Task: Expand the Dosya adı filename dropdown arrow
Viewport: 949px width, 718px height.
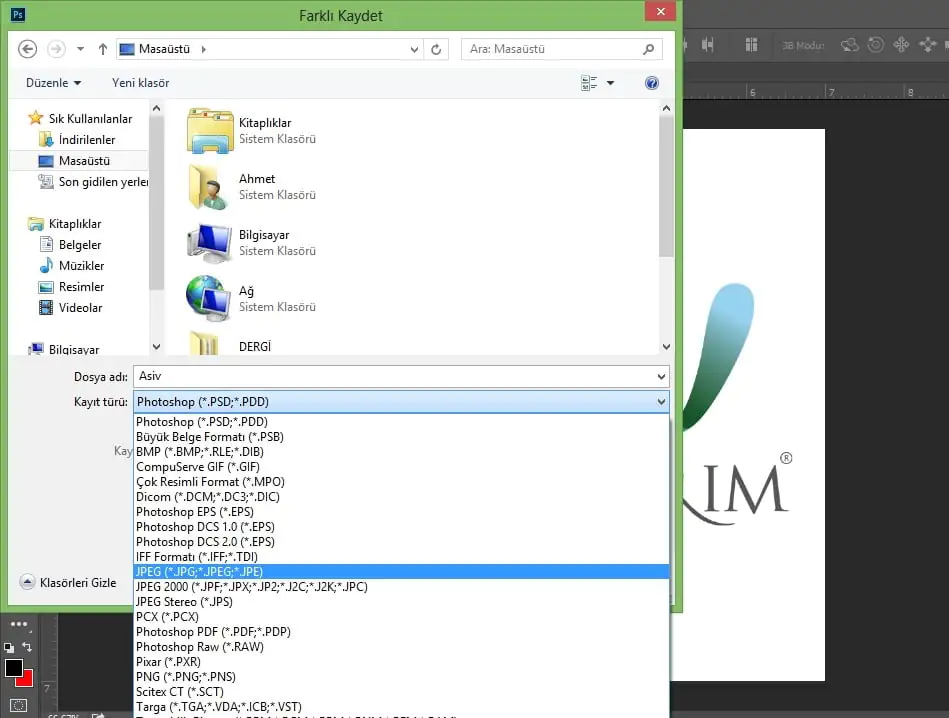Action: (x=660, y=377)
